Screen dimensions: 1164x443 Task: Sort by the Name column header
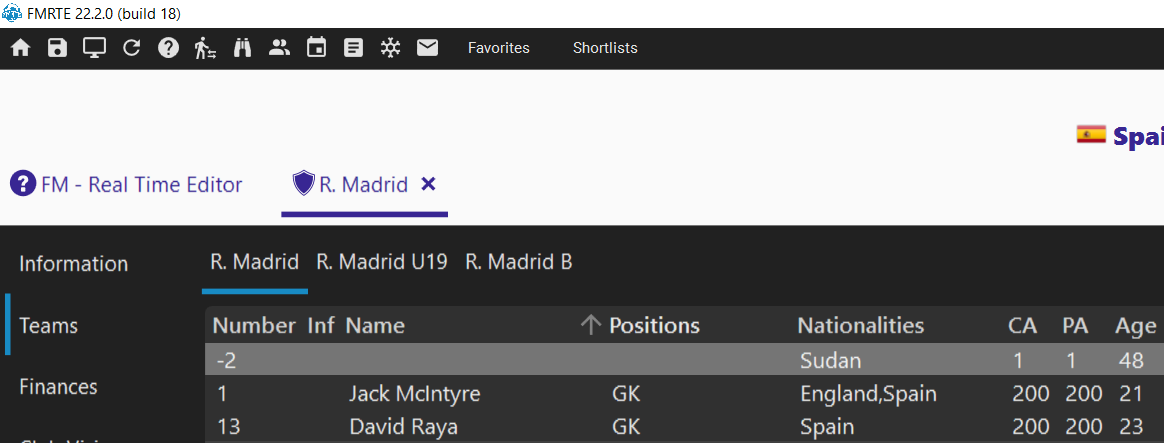point(375,326)
